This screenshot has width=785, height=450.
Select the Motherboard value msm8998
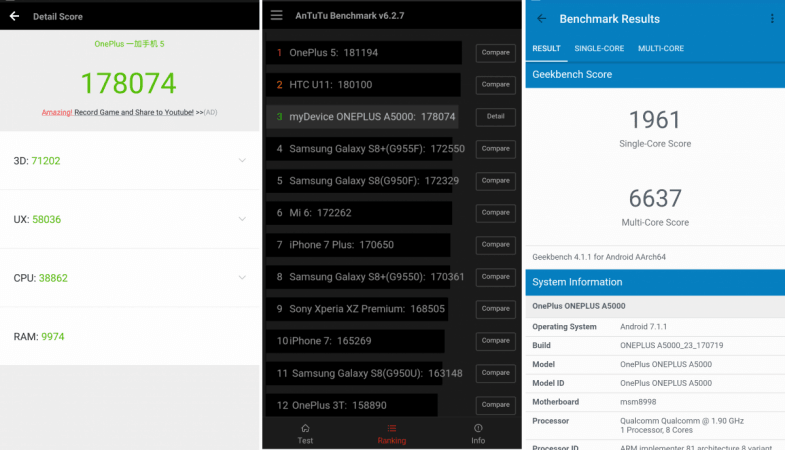click(x=638, y=402)
